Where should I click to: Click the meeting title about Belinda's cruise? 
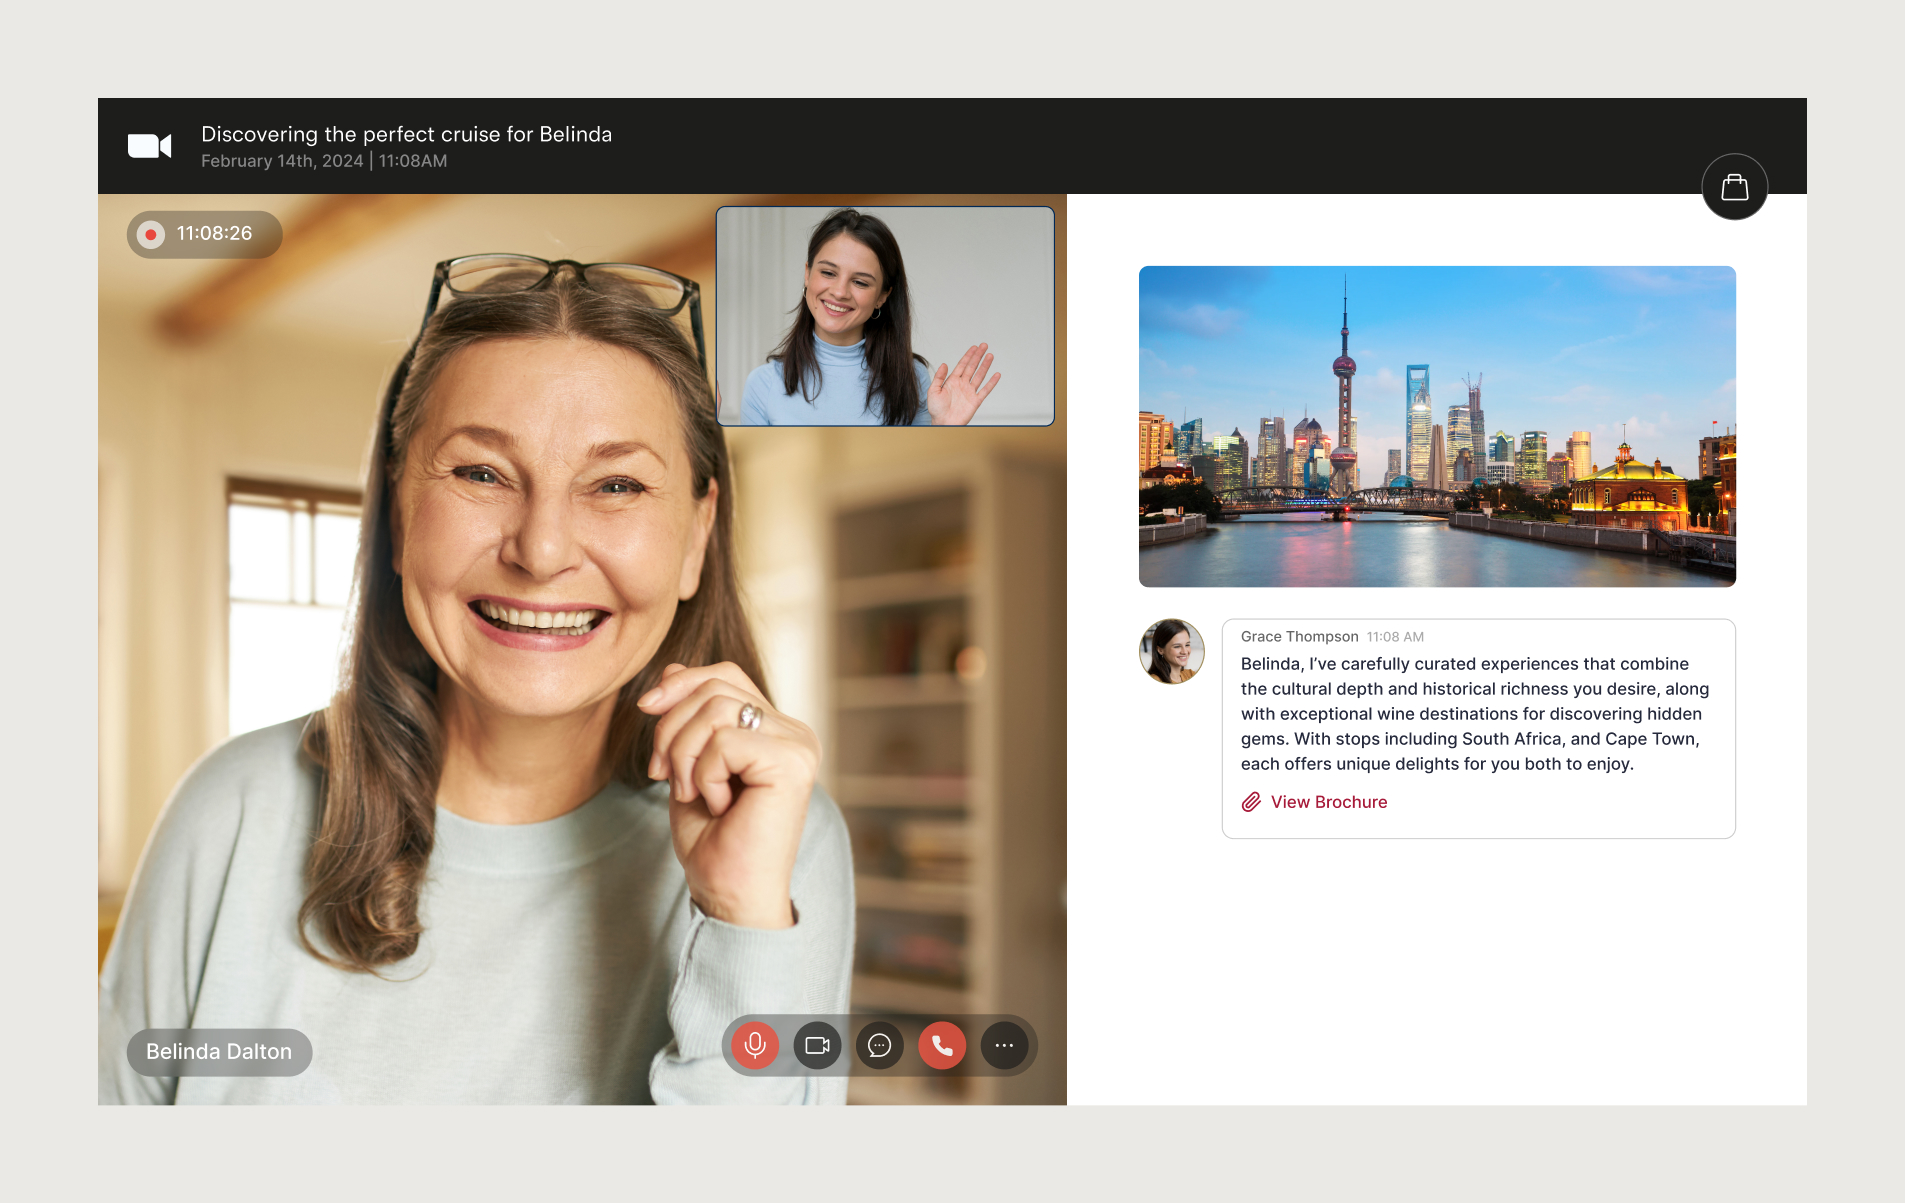(407, 134)
